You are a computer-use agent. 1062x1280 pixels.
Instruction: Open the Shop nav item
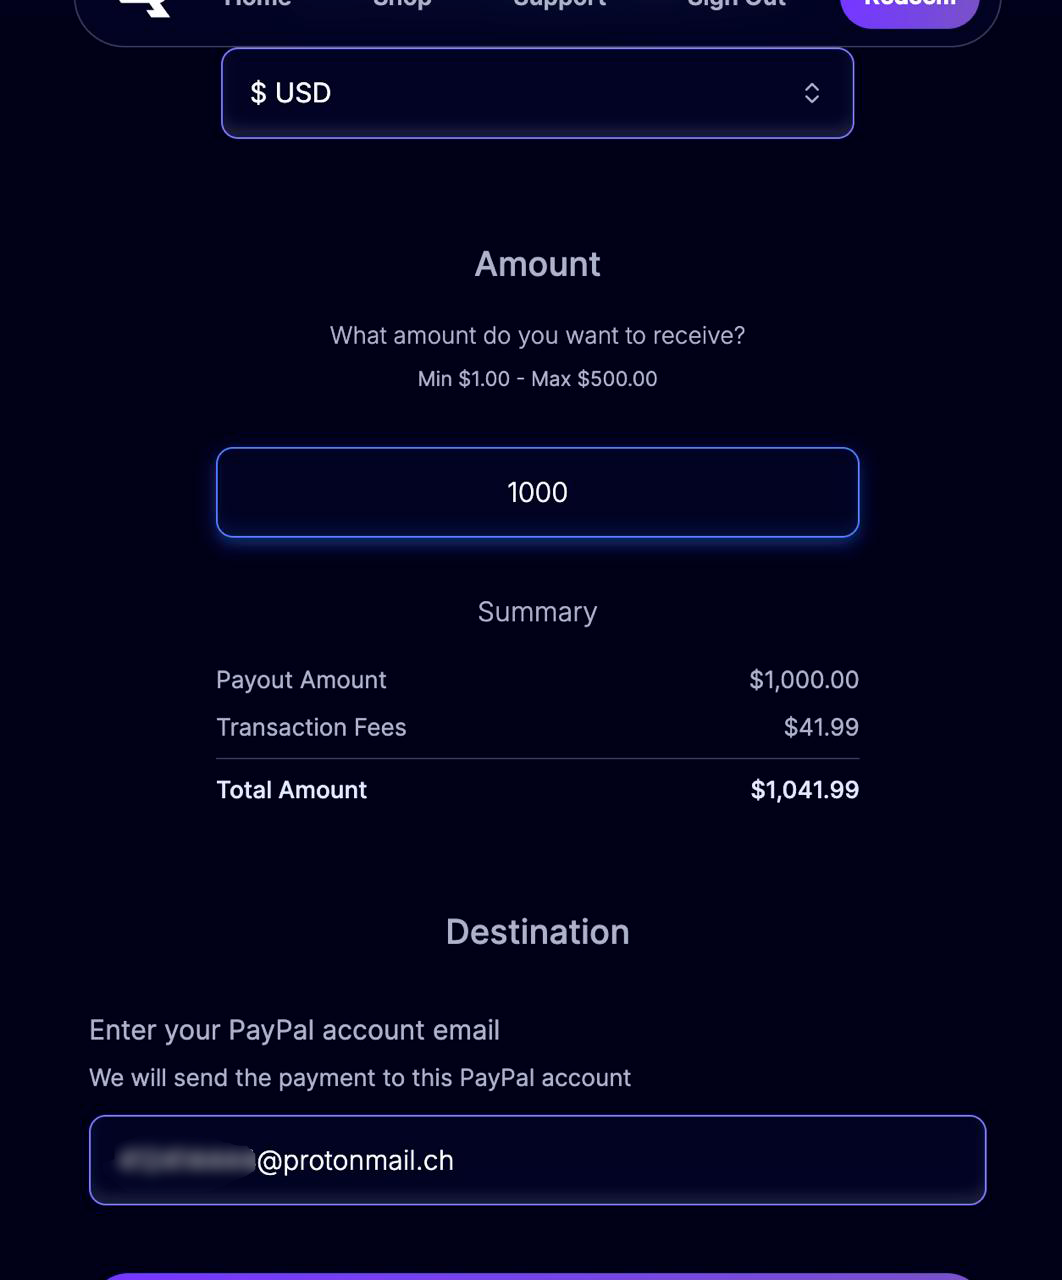[402, 4]
